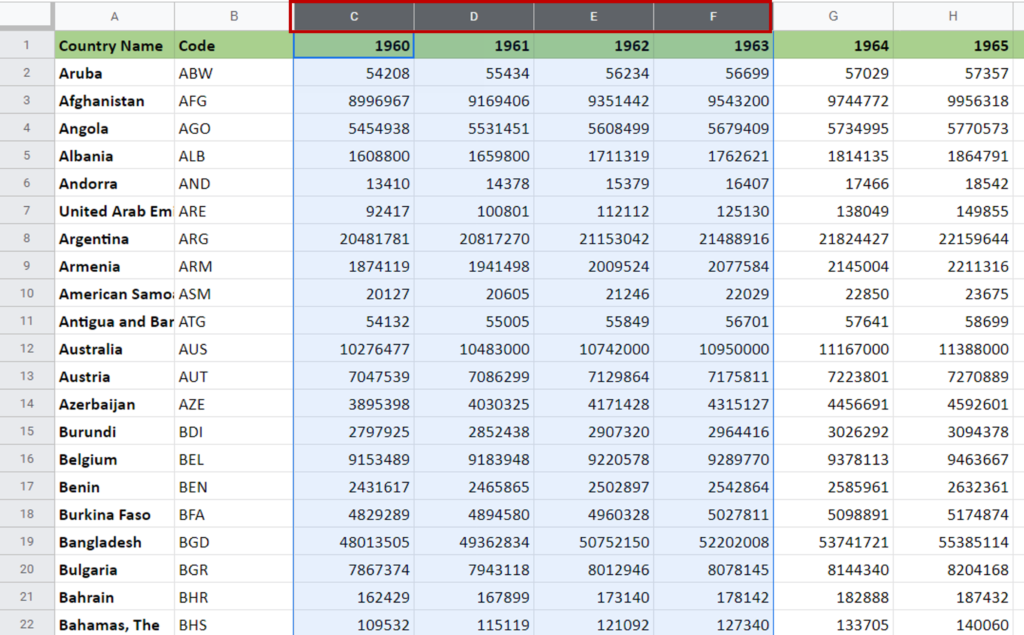
Task: Select the Australia country cell
Action: 114,349
